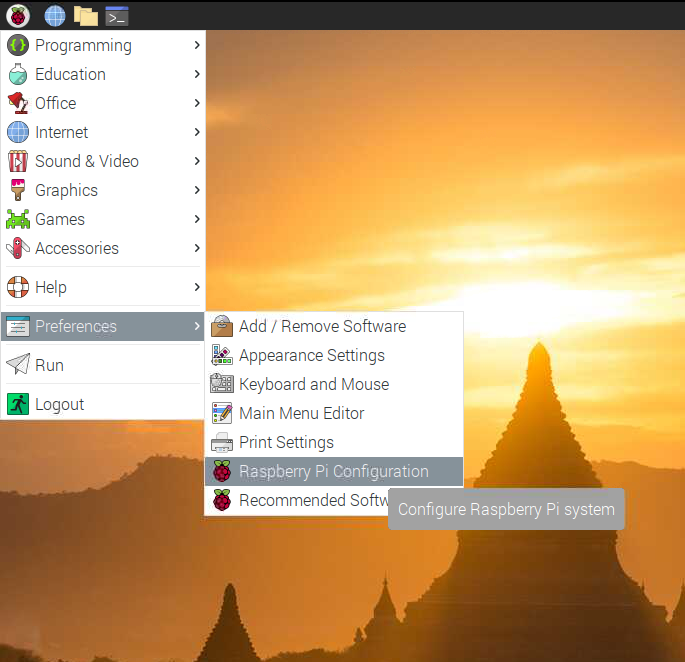
Task: Click the Main Menu Editor icon
Action: (222, 413)
